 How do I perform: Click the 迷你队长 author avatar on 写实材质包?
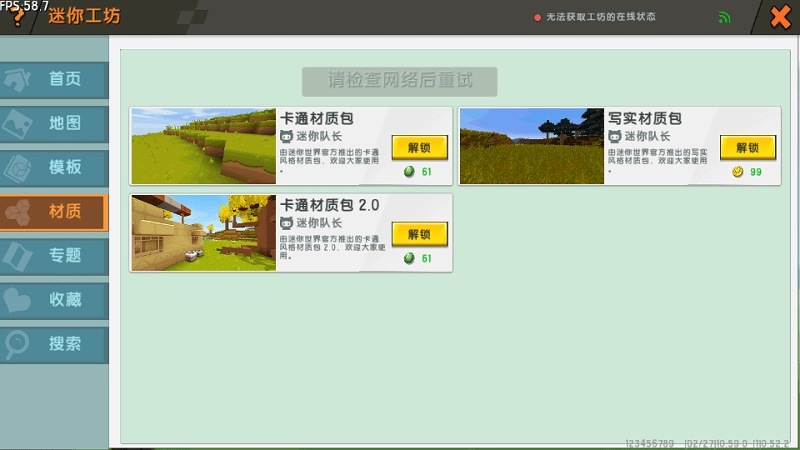(615, 136)
